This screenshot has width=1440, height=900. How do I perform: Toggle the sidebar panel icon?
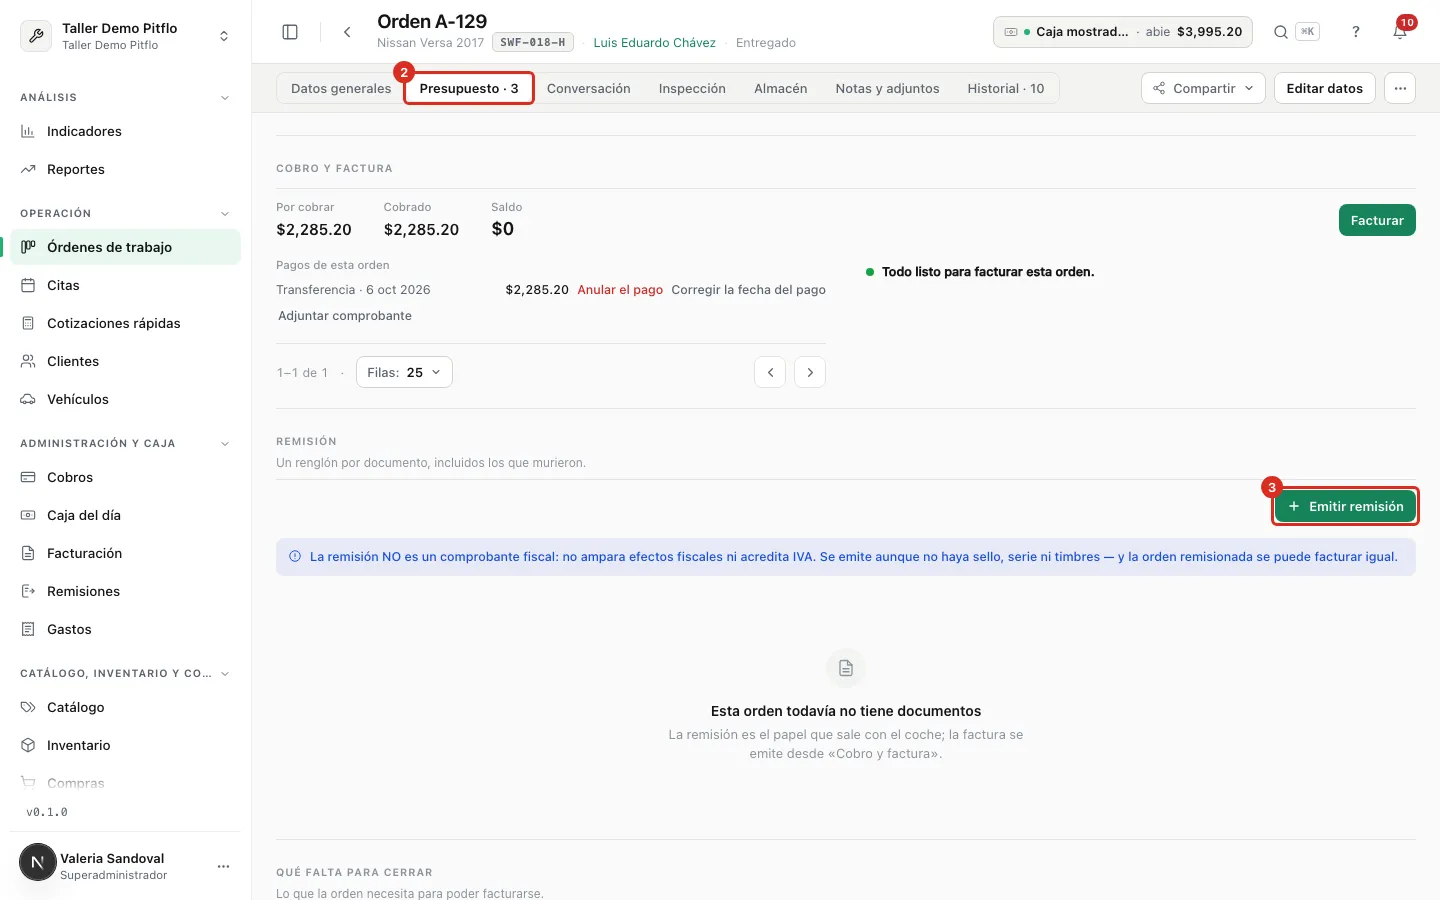(290, 32)
